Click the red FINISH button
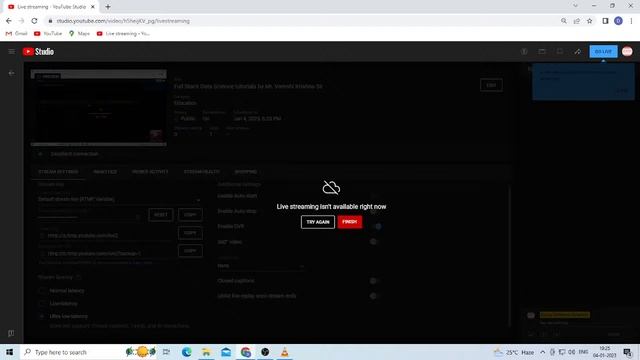The height and width of the screenshot is (360, 640). [350, 222]
